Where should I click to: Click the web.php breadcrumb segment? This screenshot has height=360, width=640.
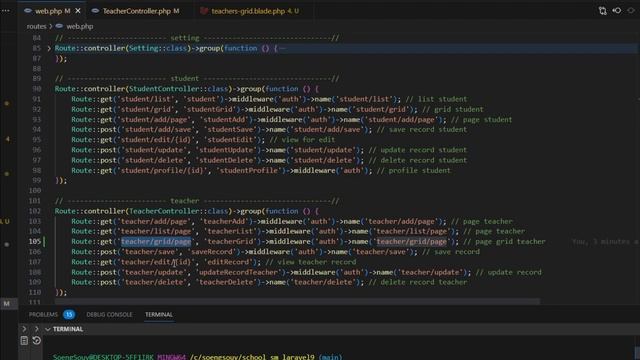click(x=80, y=26)
